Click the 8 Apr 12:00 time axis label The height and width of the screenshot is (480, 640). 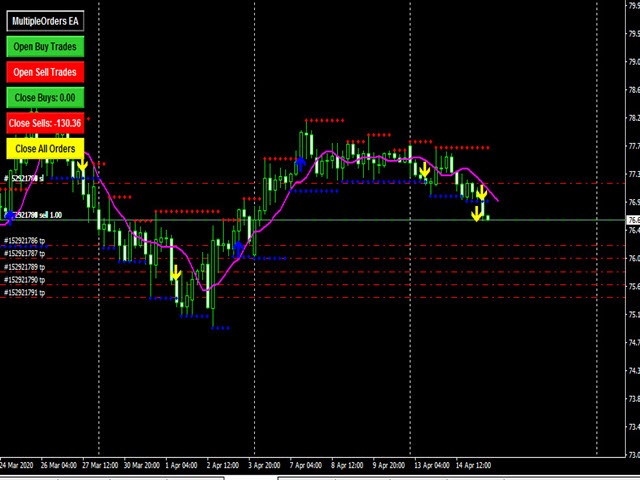point(347,465)
